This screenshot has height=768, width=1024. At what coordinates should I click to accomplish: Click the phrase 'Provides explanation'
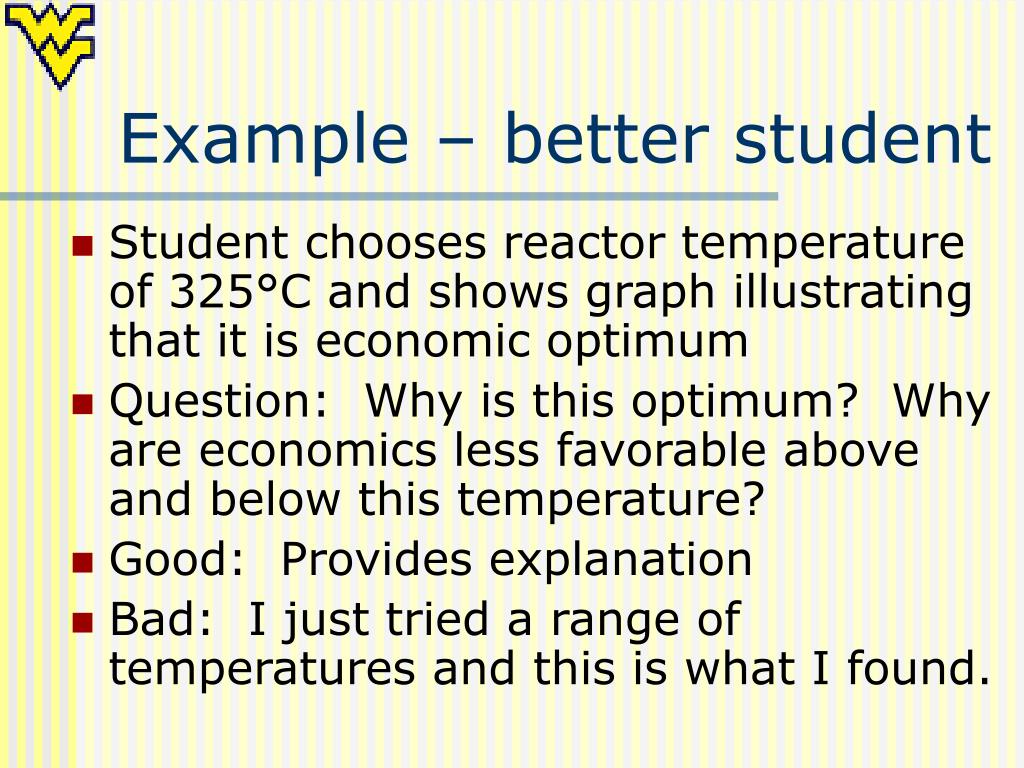[517, 559]
